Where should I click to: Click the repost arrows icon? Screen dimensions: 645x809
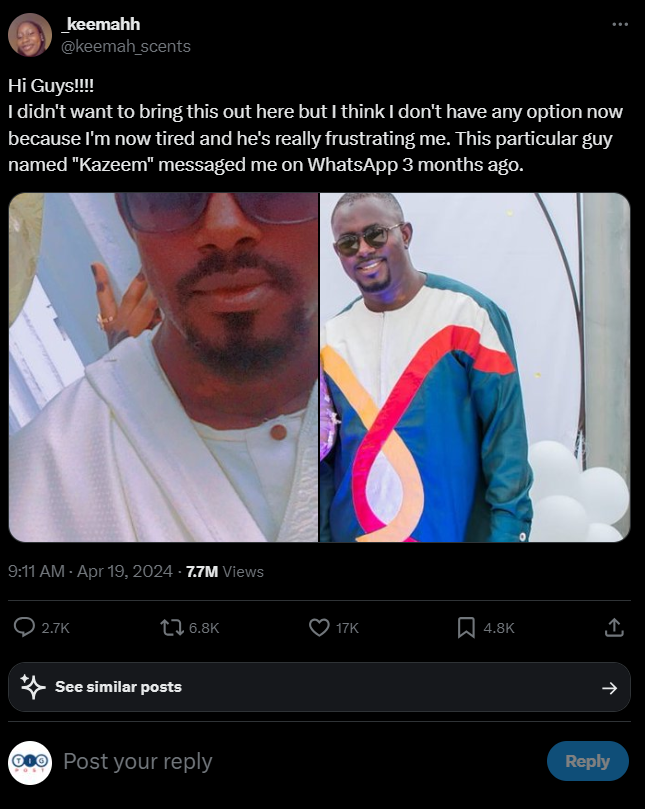tap(172, 627)
